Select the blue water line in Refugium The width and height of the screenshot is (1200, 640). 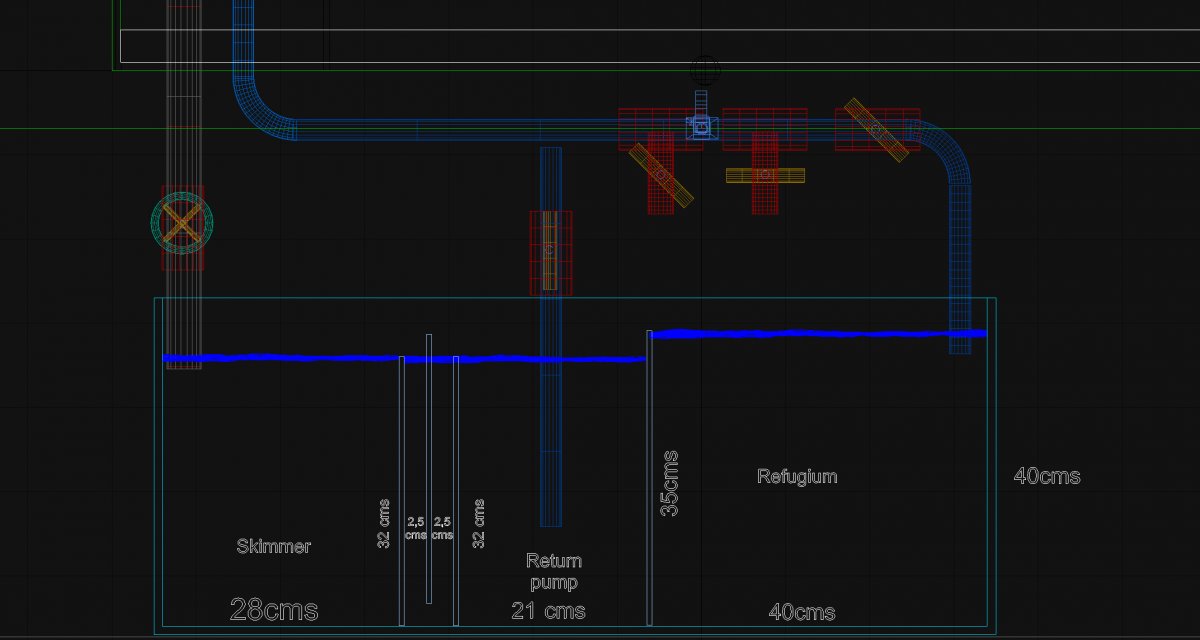(819, 333)
